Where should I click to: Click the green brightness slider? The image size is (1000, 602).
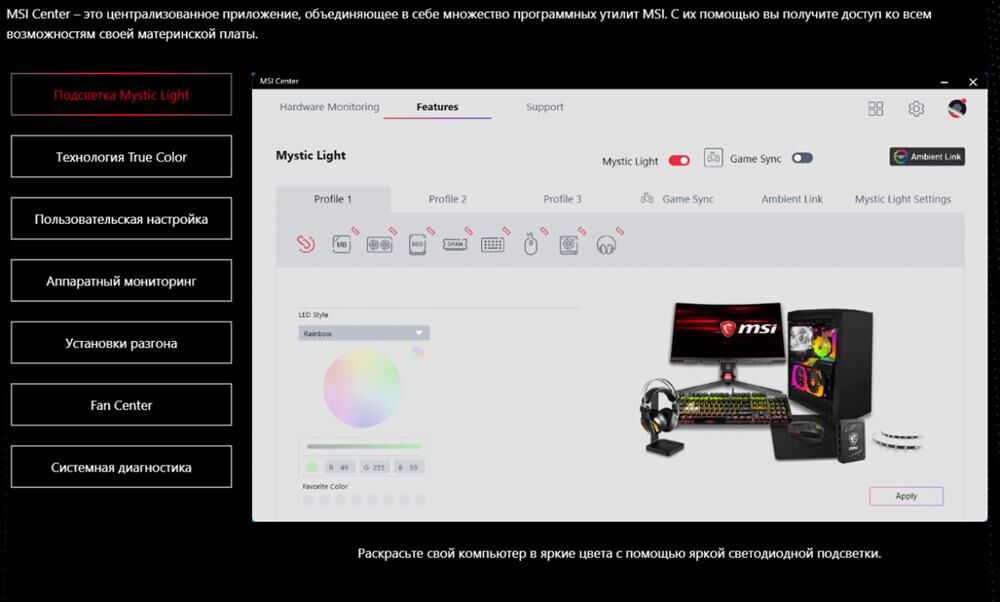click(364, 446)
